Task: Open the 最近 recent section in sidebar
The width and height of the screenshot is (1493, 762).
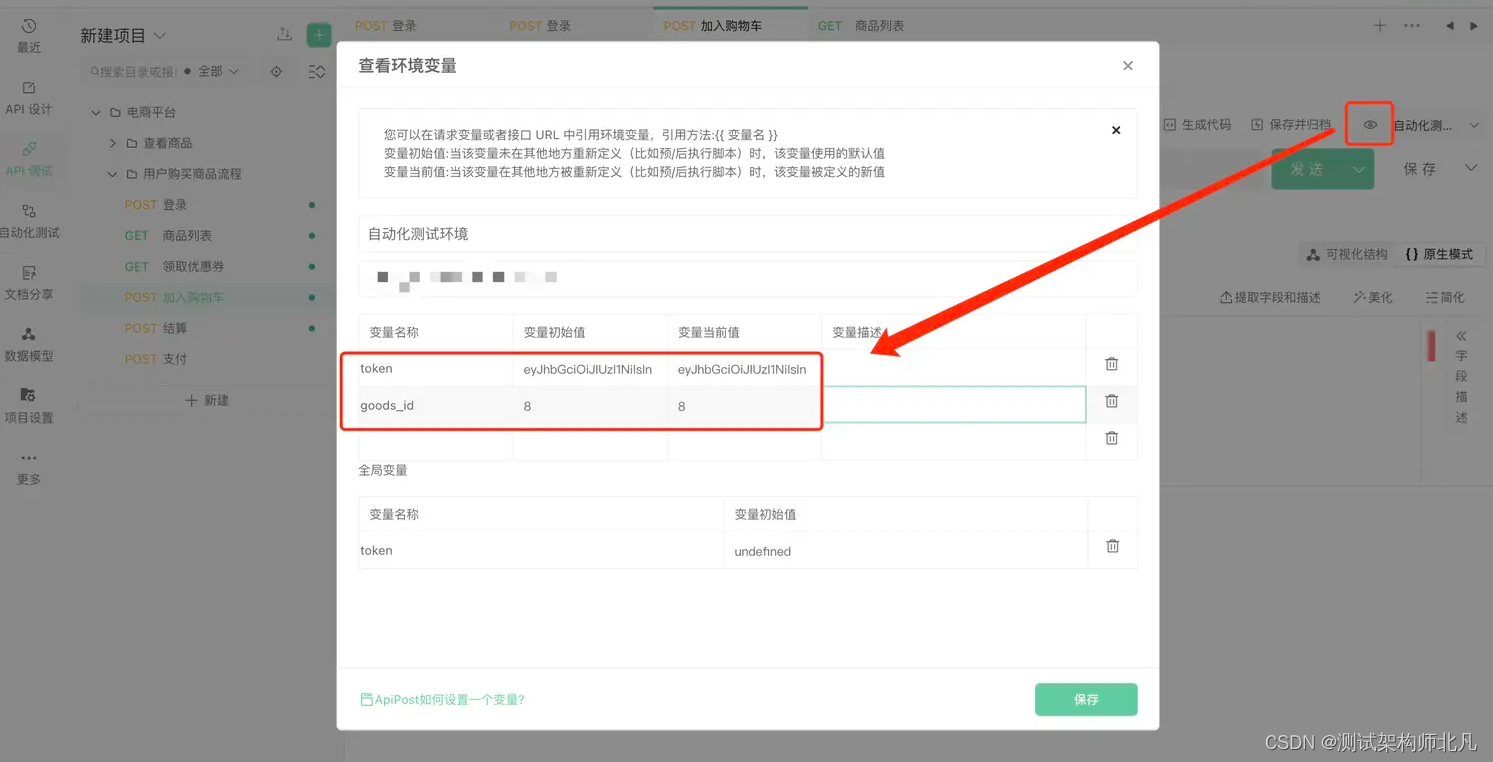Action: [x=29, y=35]
